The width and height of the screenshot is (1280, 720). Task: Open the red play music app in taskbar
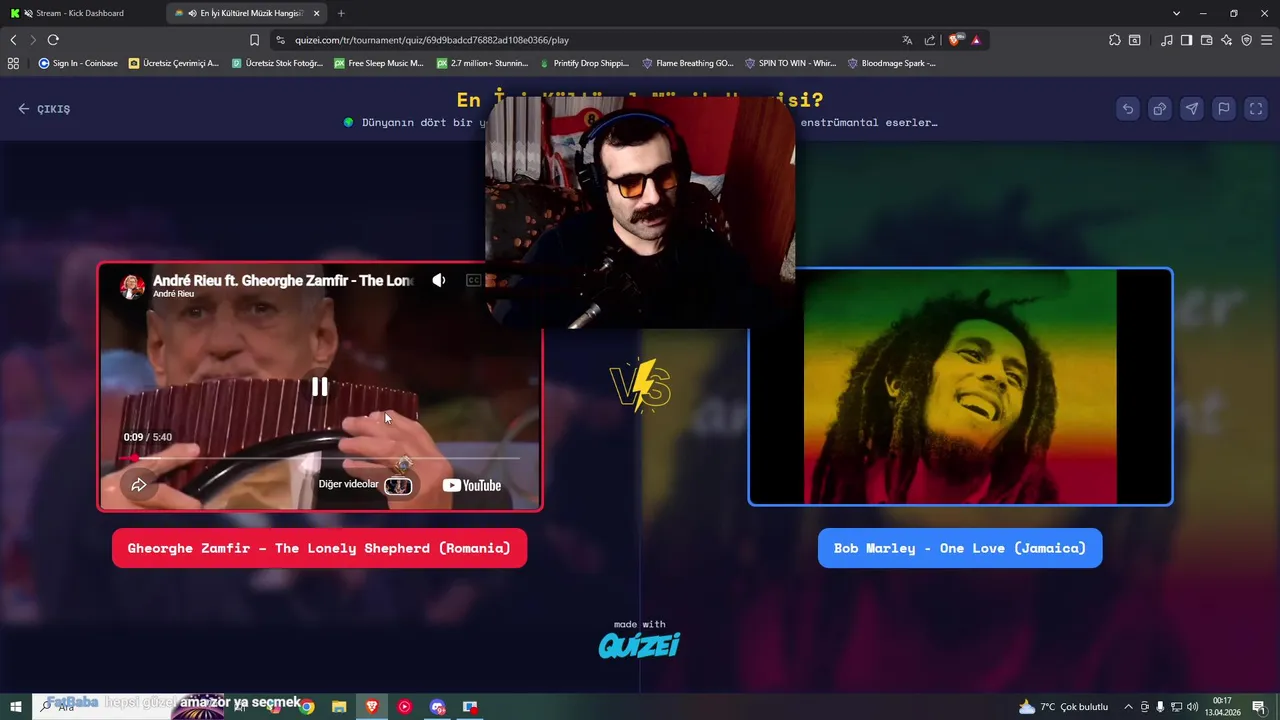[404, 707]
